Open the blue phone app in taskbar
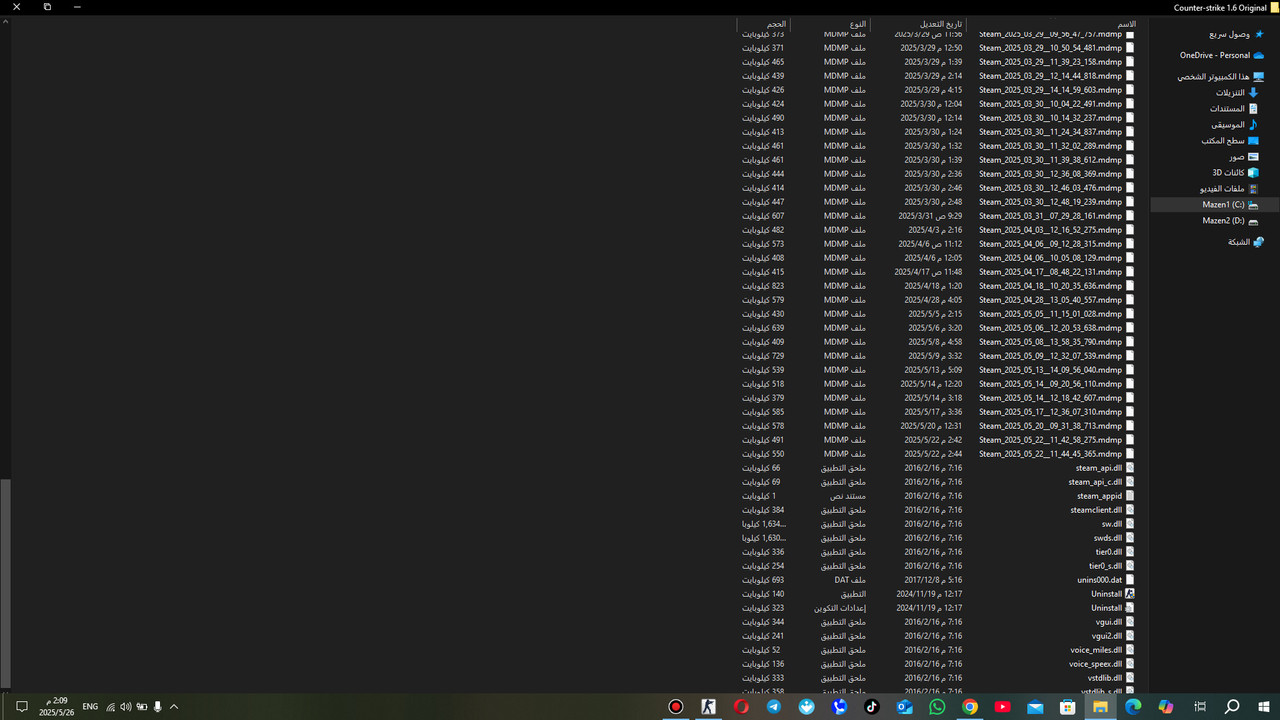This screenshot has width=1280, height=720. pyautogui.click(x=839, y=707)
